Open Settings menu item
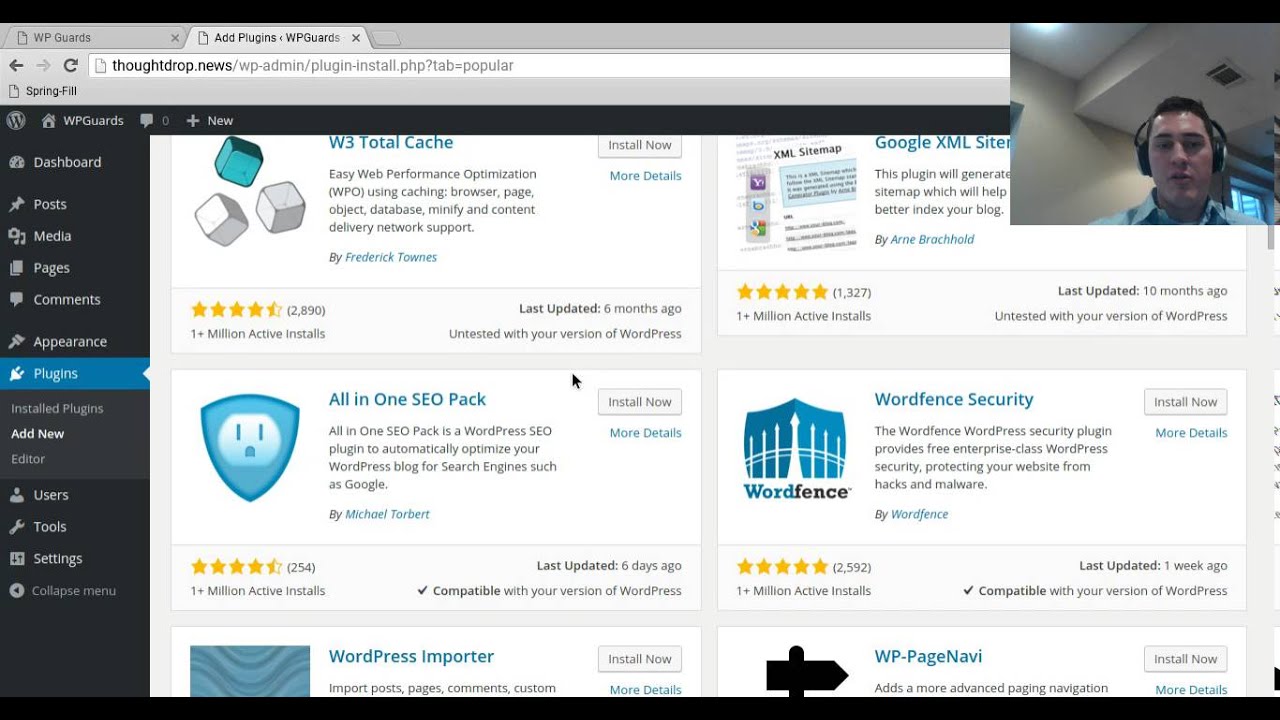This screenshot has width=1280, height=720. click(75, 559)
